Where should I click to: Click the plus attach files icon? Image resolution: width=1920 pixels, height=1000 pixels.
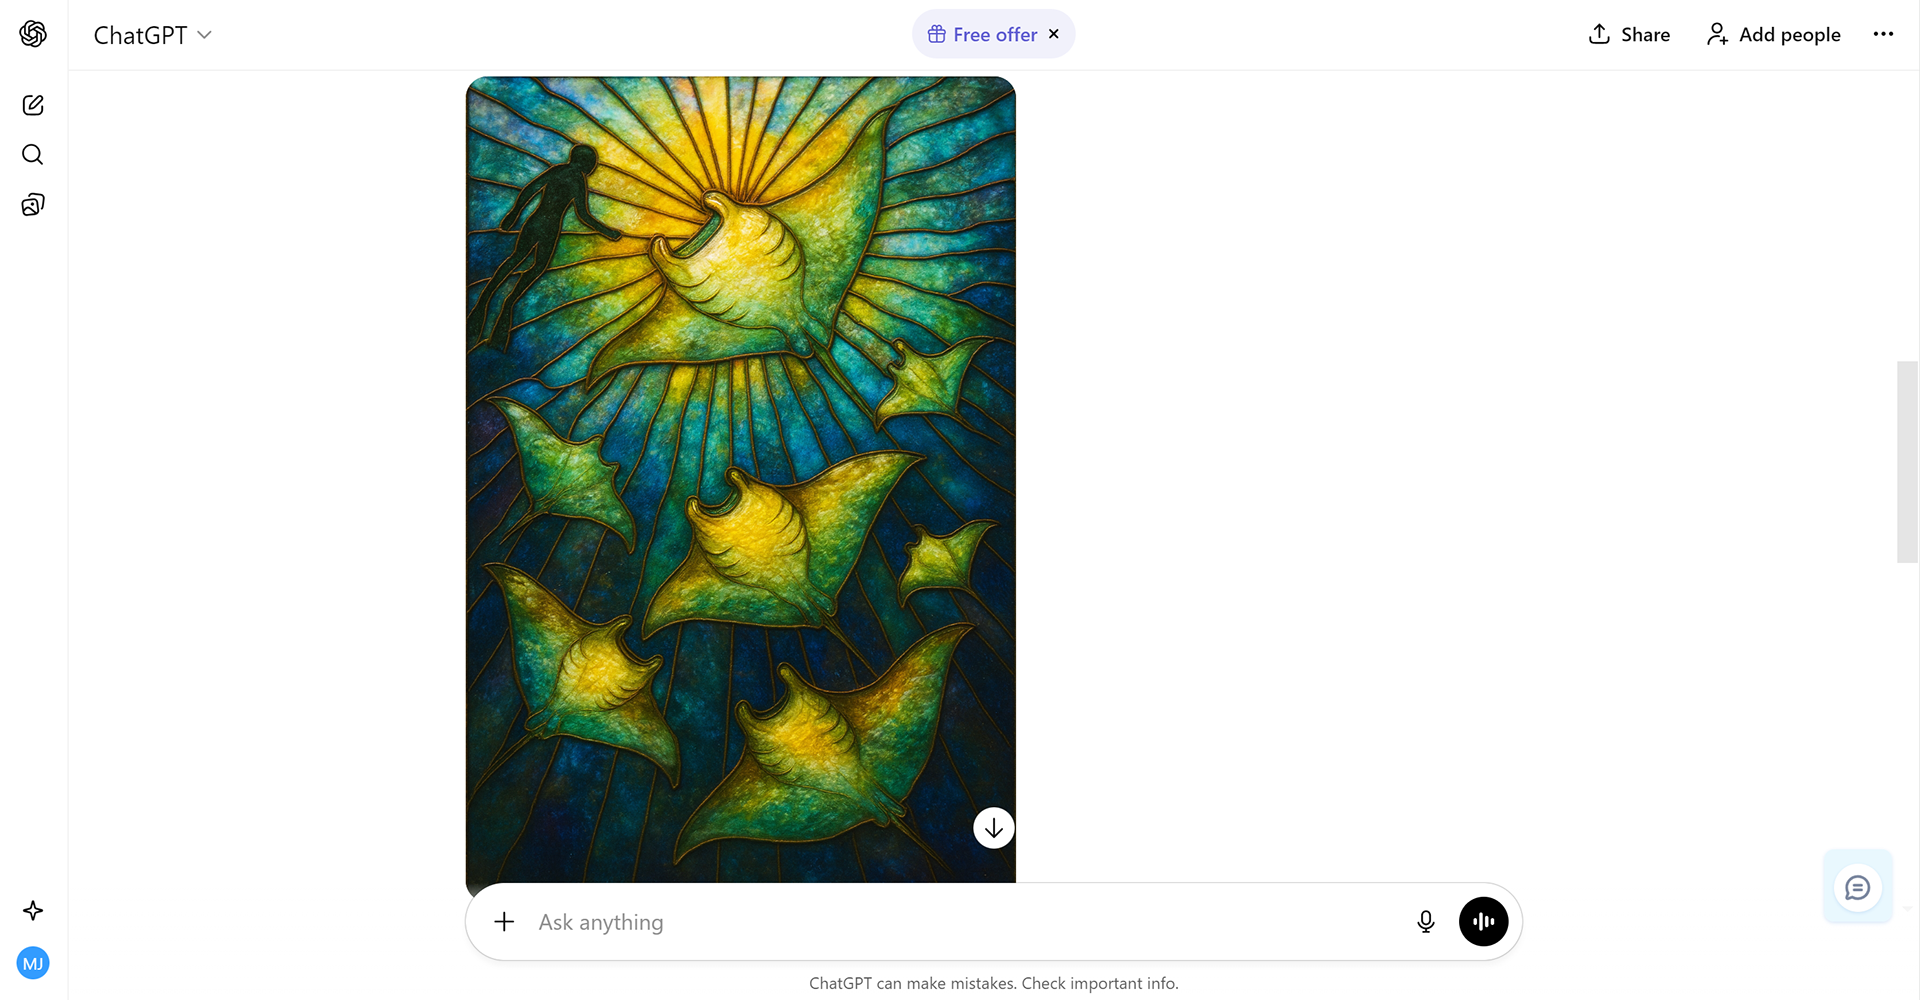point(504,922)
